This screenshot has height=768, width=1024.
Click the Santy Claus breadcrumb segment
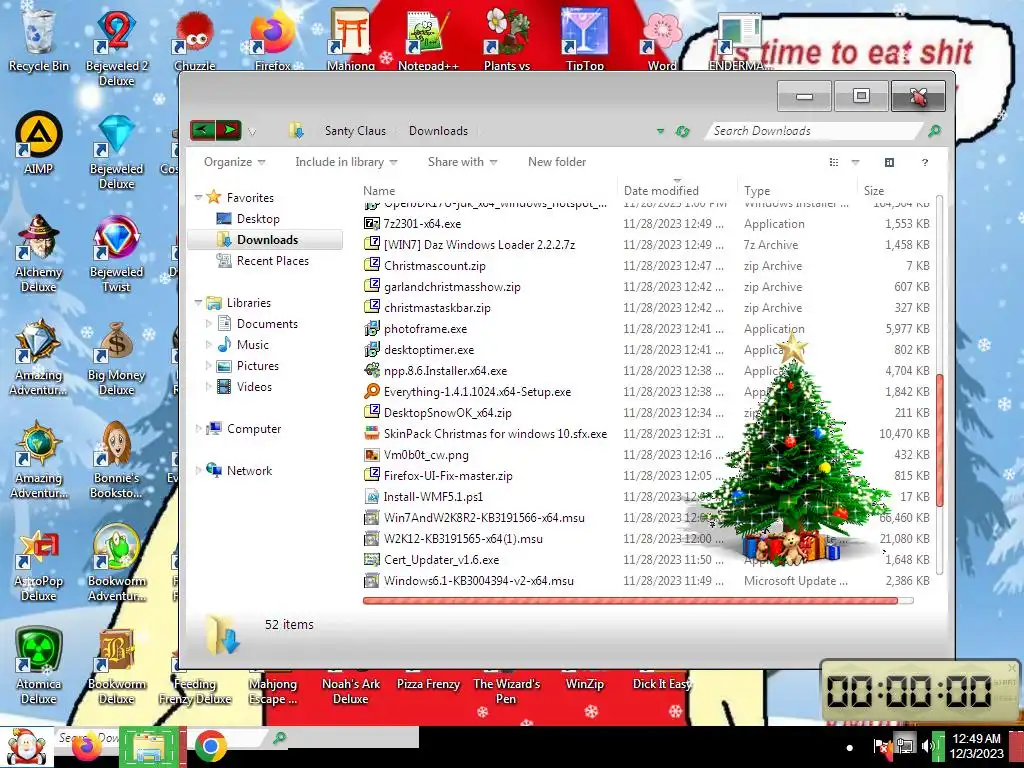pyautogui.click(x=355, y=131)
